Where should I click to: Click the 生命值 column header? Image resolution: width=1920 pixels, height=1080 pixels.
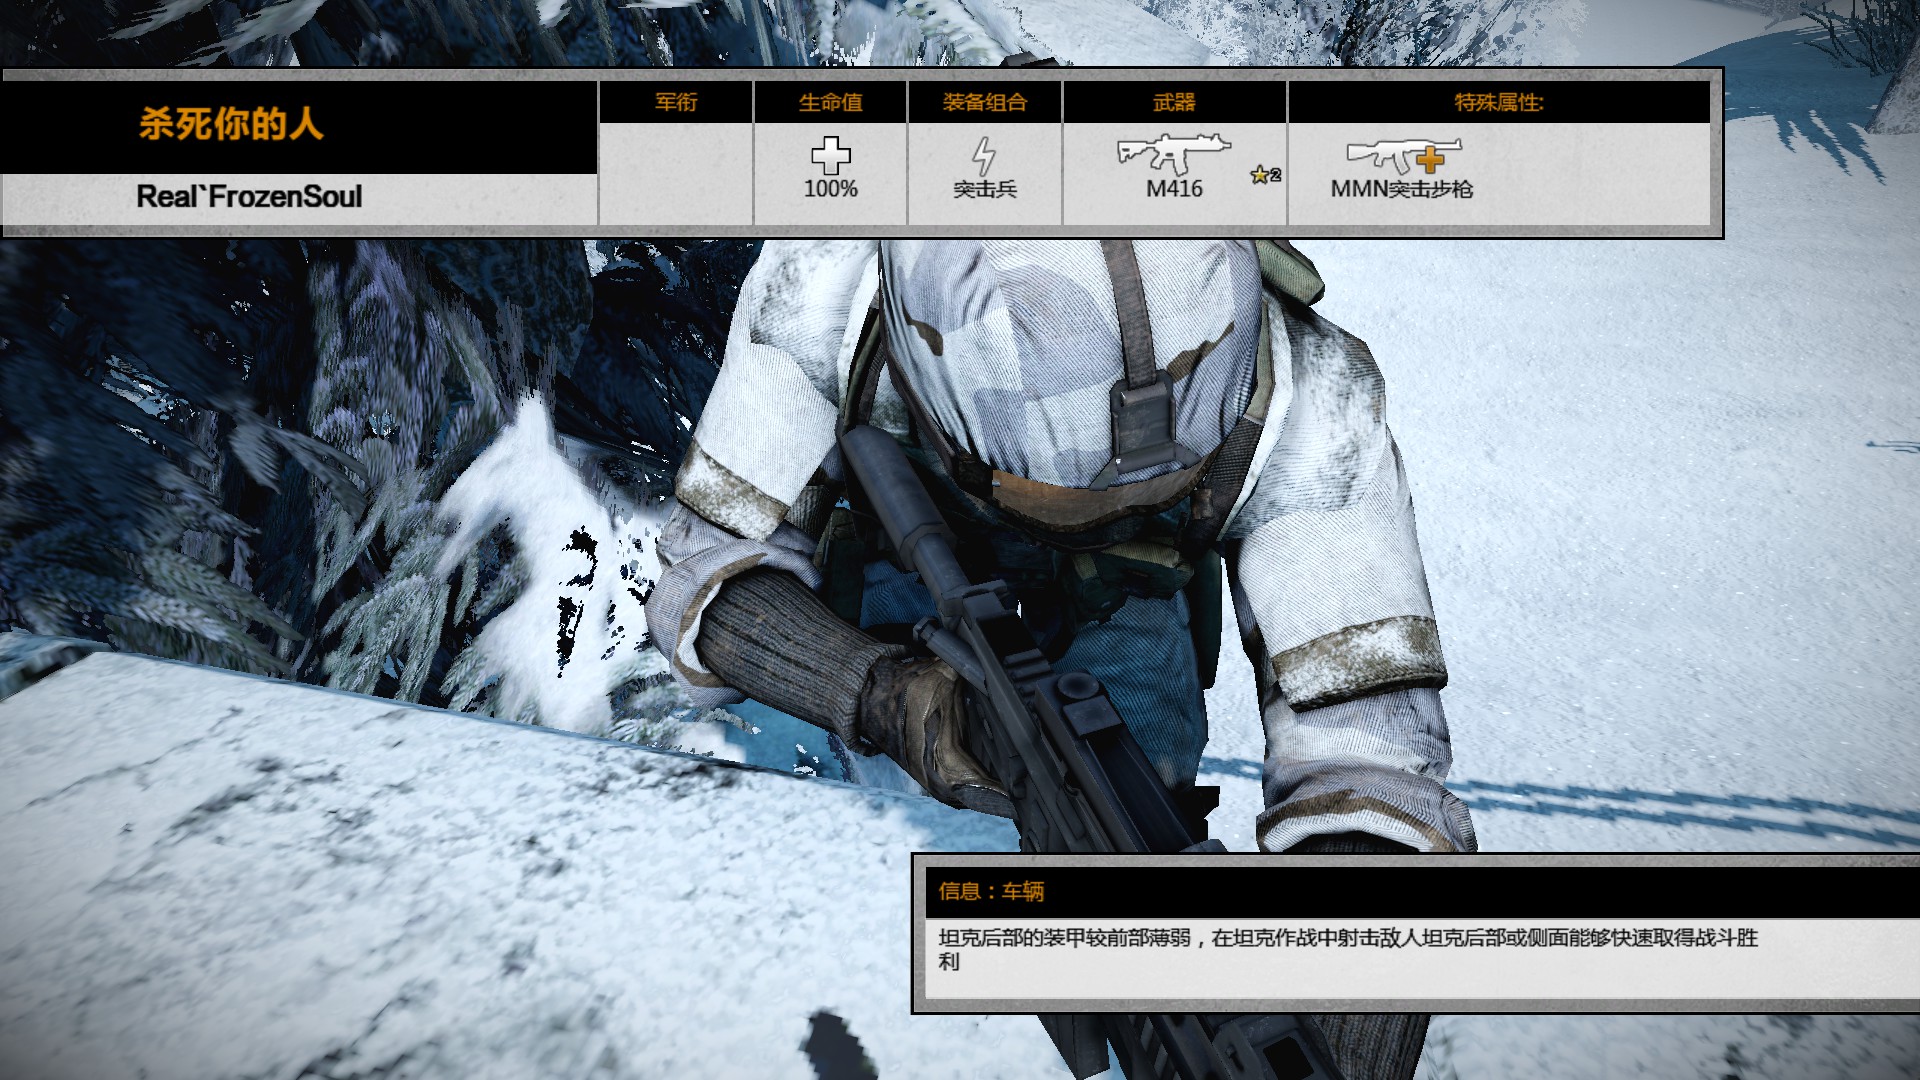pos(830,102)
